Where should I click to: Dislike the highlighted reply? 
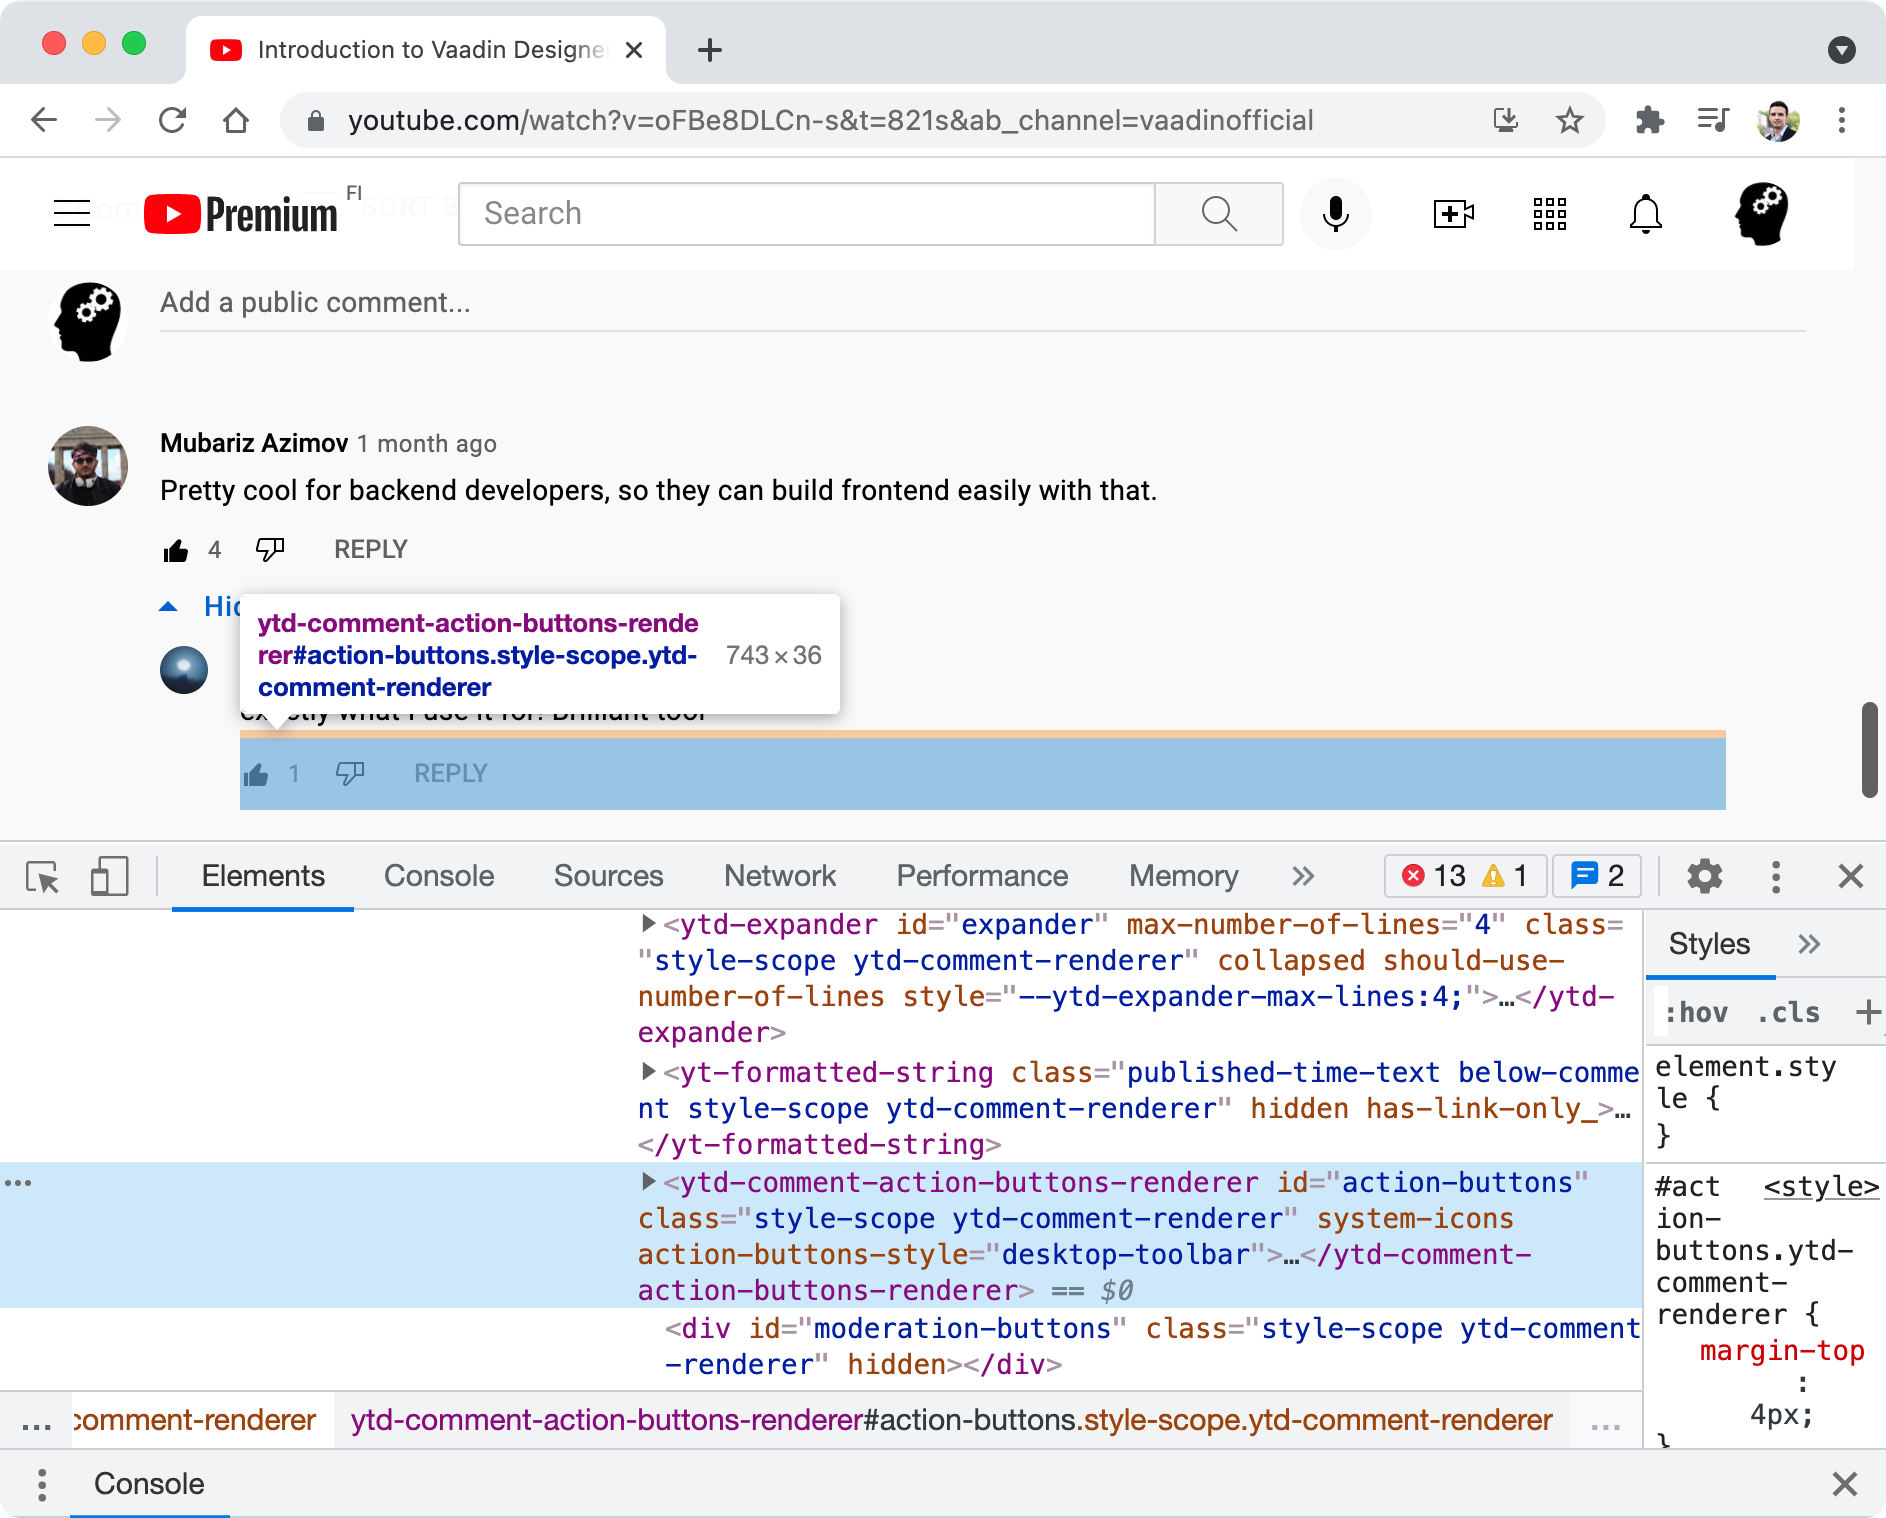coord(350,773)
